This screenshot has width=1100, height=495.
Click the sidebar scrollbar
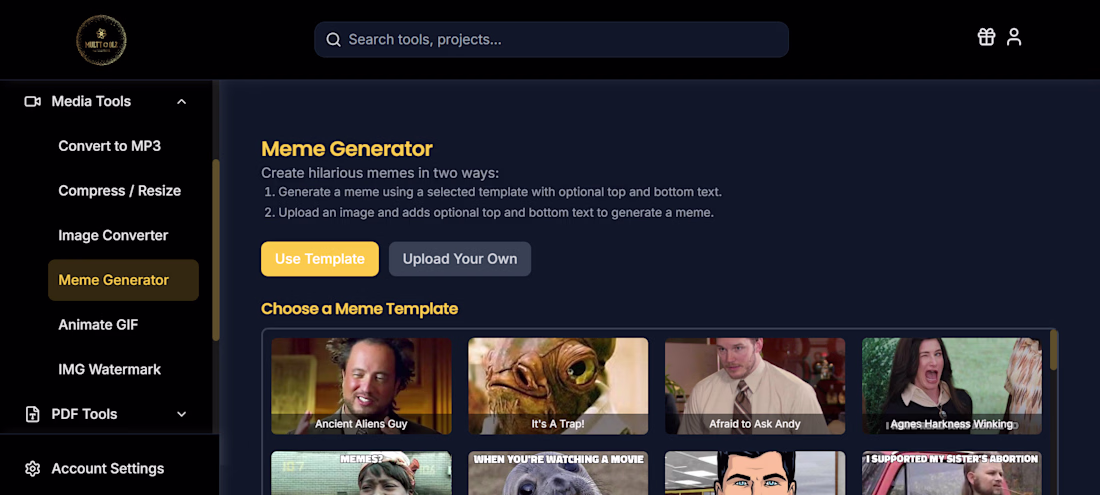coord(216,250)
